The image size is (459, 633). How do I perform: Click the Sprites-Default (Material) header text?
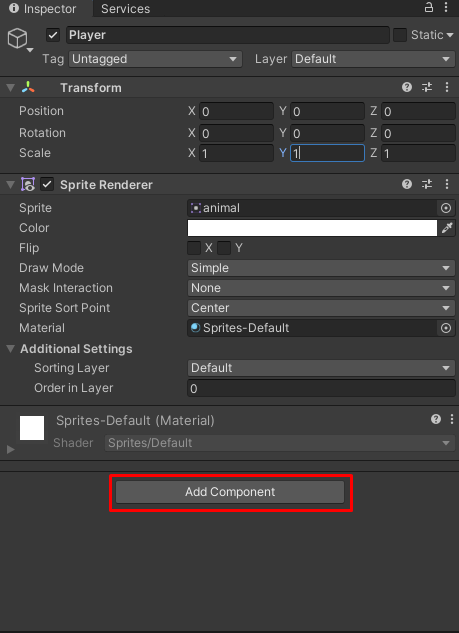tap(135, 421)
